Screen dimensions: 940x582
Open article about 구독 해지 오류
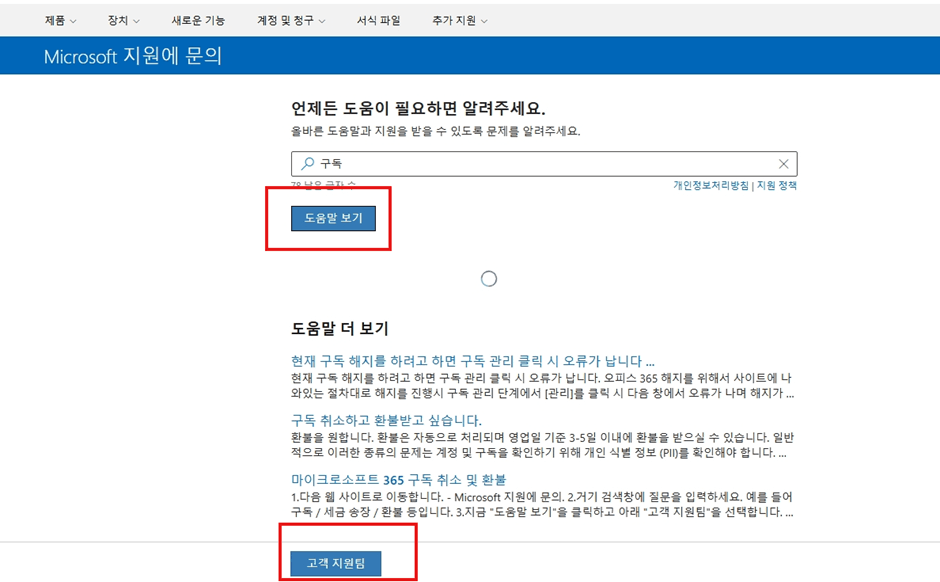coord(472,361)
